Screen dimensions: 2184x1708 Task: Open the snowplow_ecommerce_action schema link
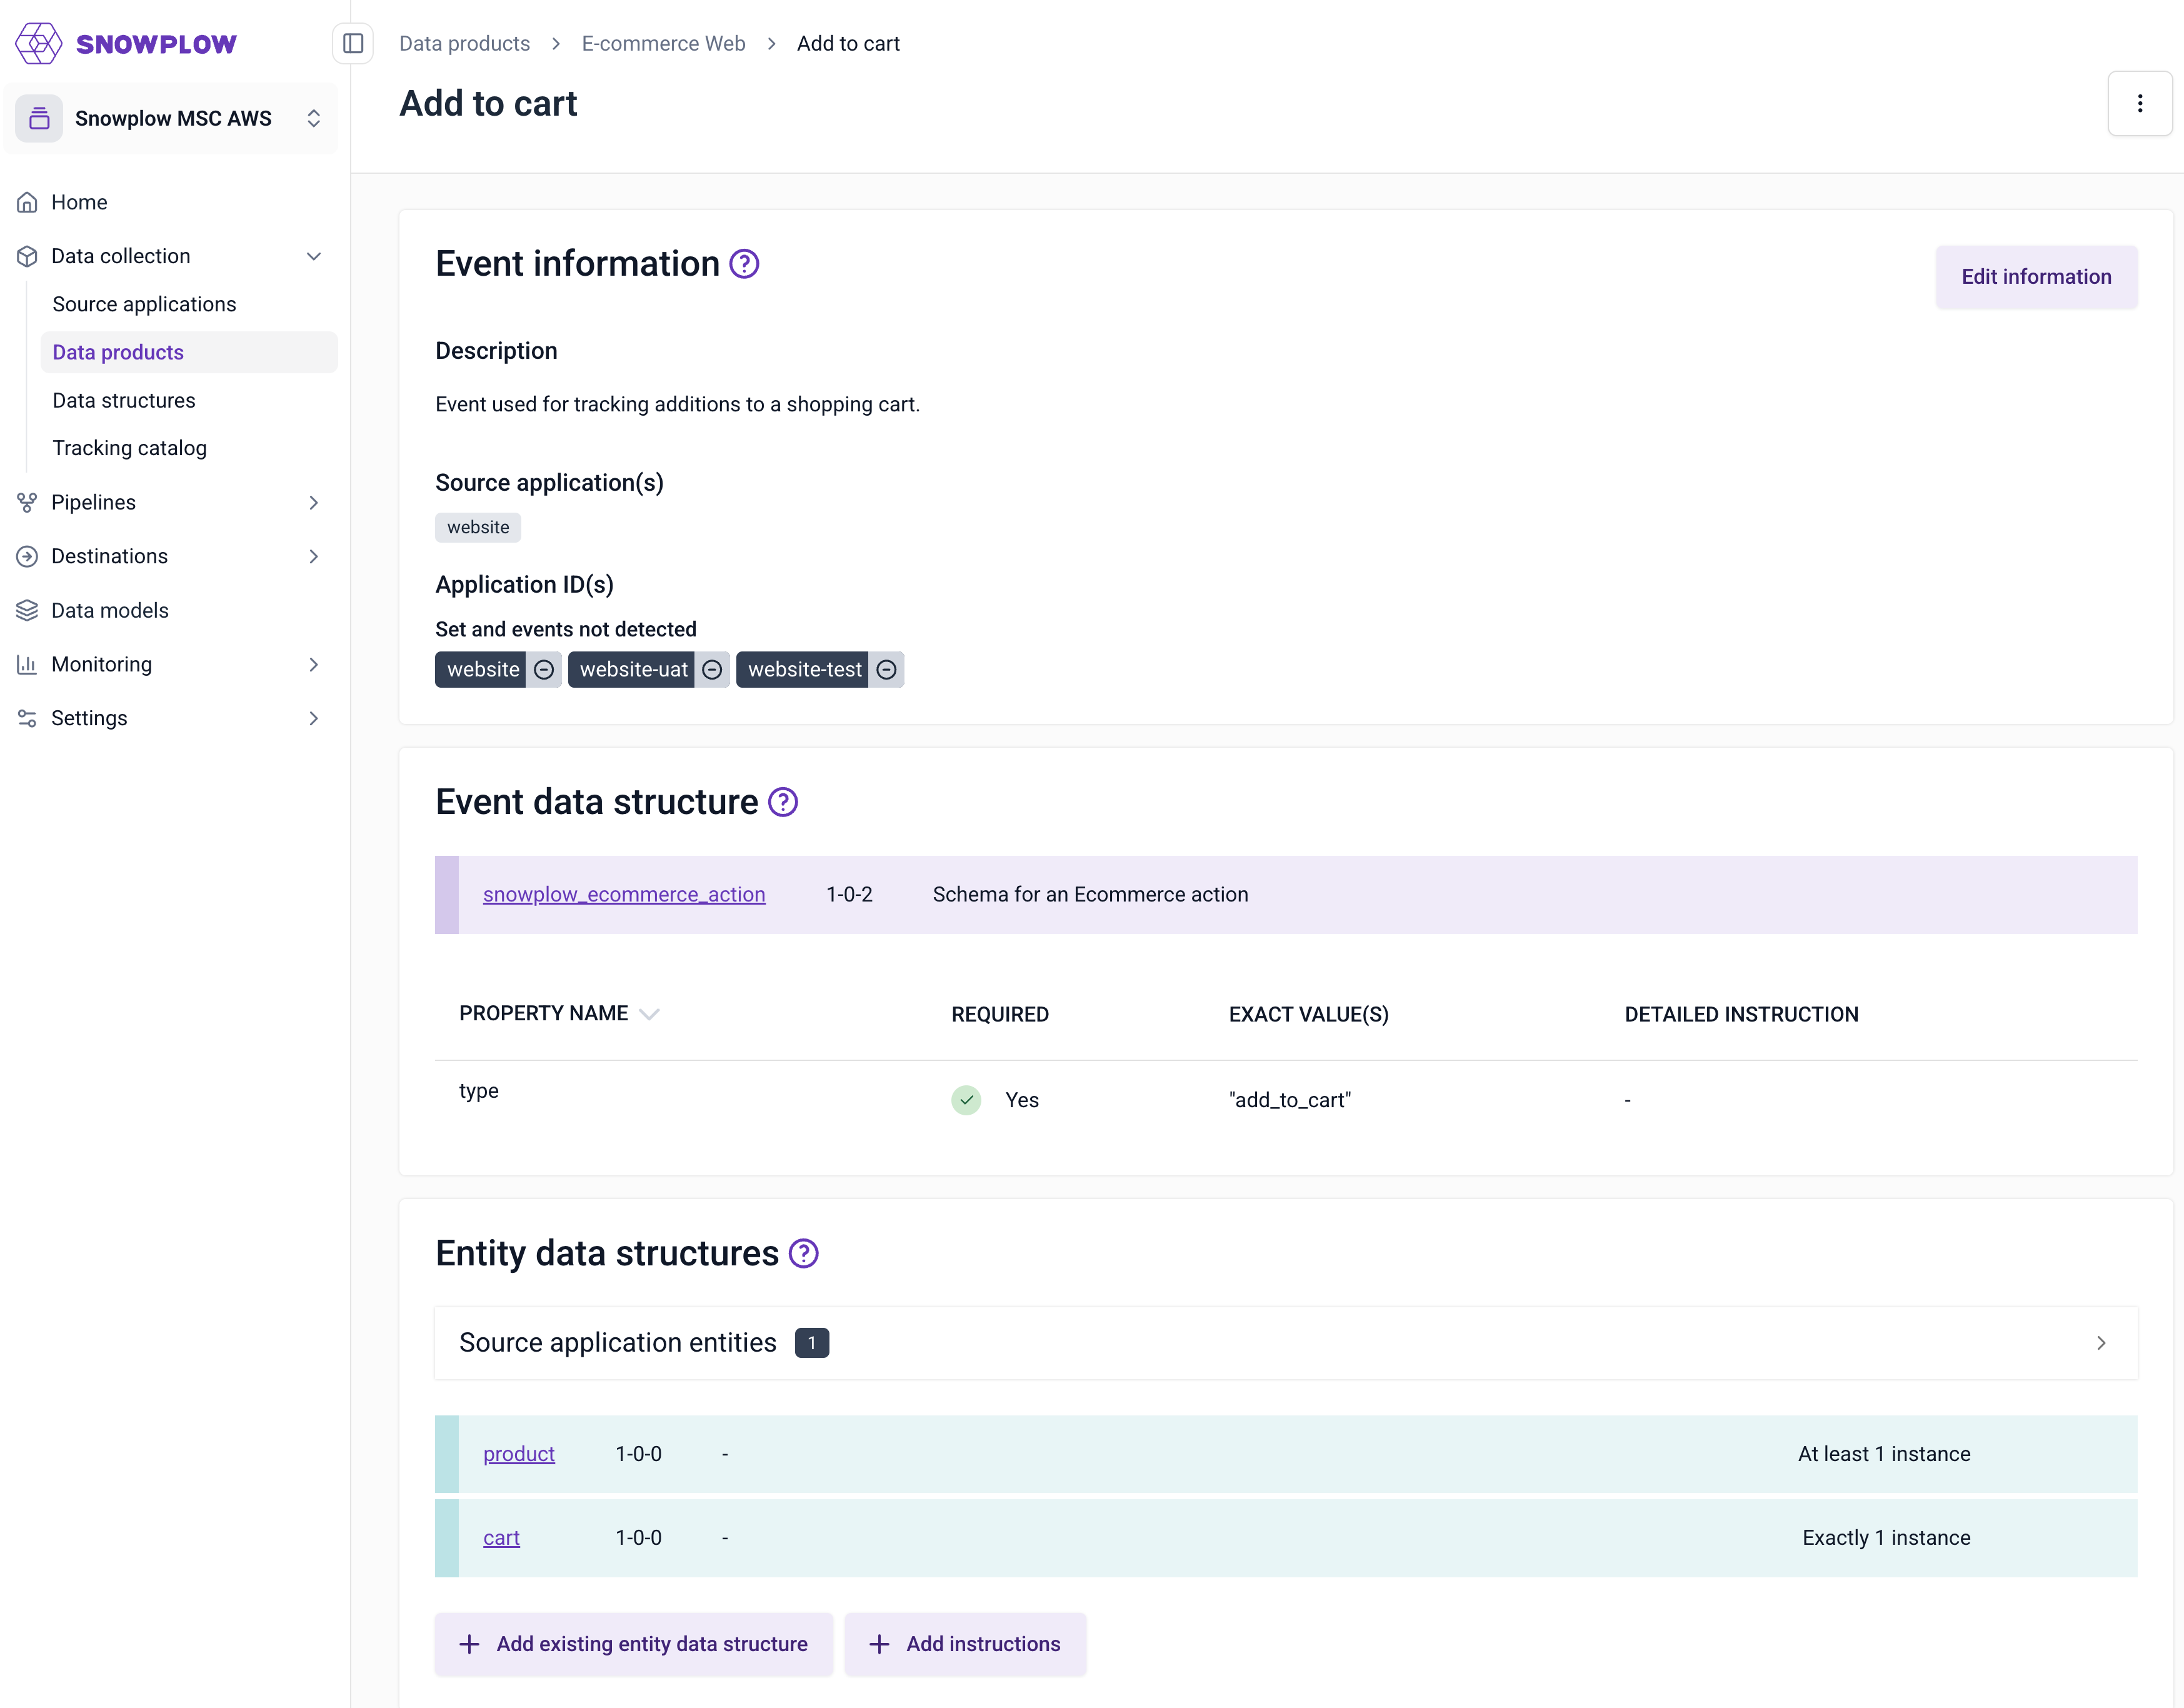(x=624, y=894)
